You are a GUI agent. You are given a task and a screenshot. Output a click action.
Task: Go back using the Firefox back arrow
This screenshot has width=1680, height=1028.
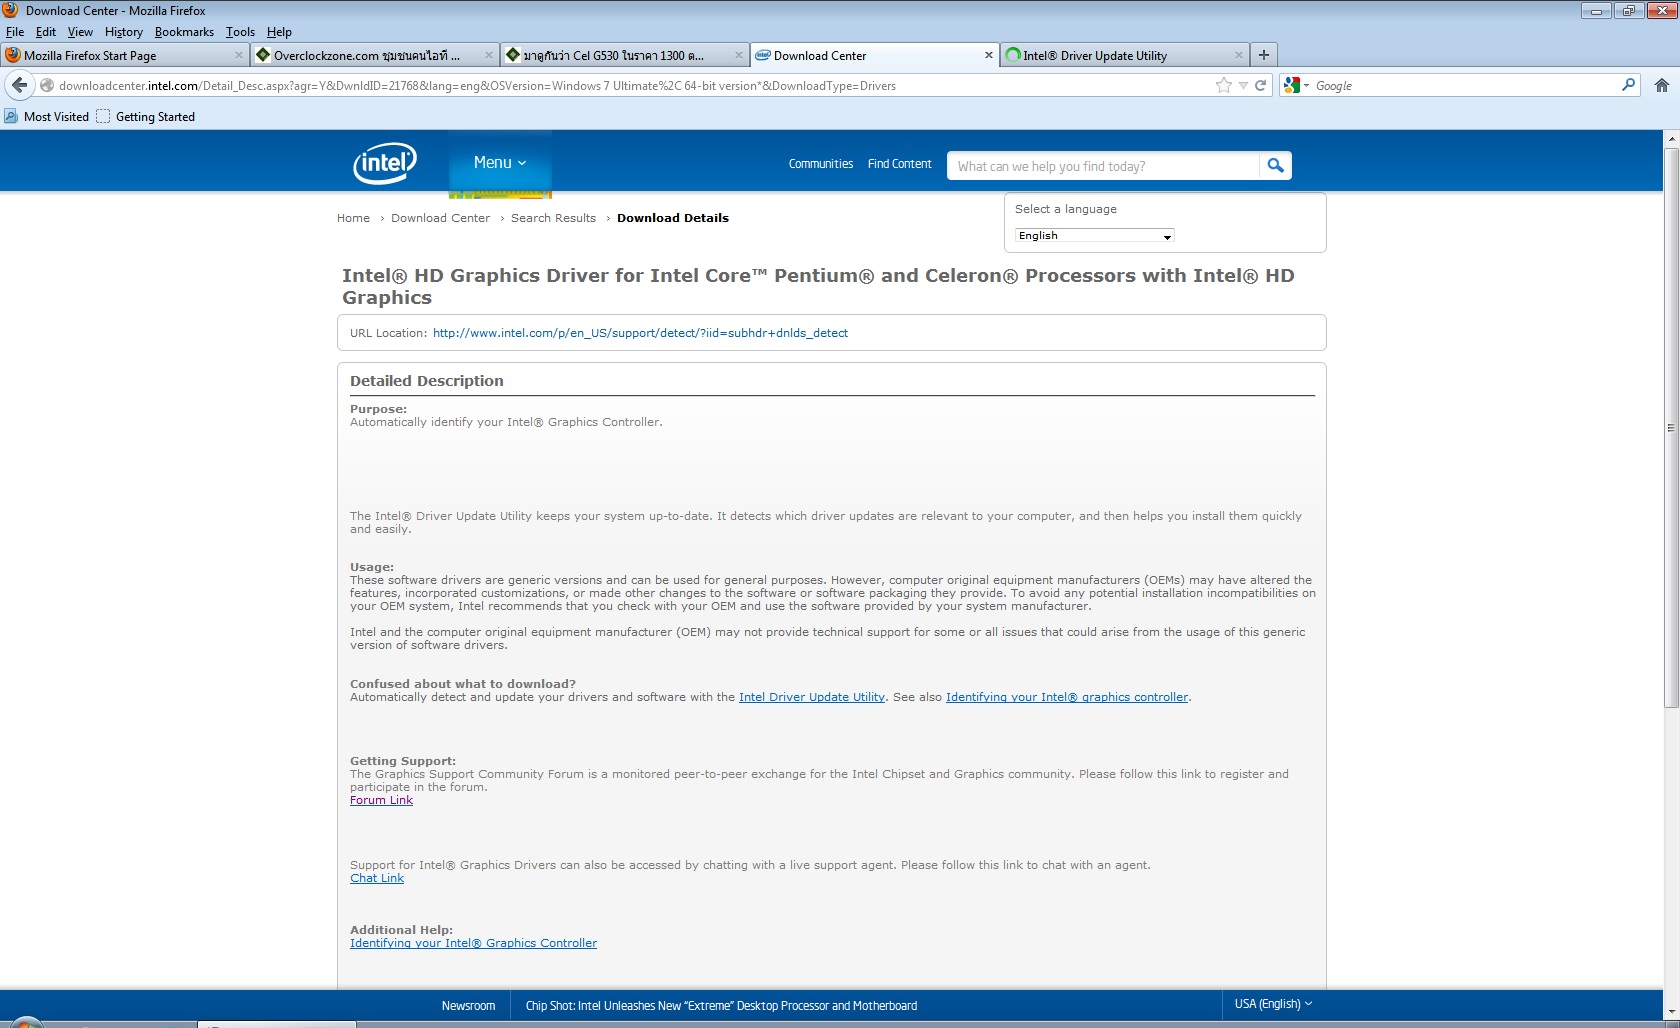tap(19, 85)
